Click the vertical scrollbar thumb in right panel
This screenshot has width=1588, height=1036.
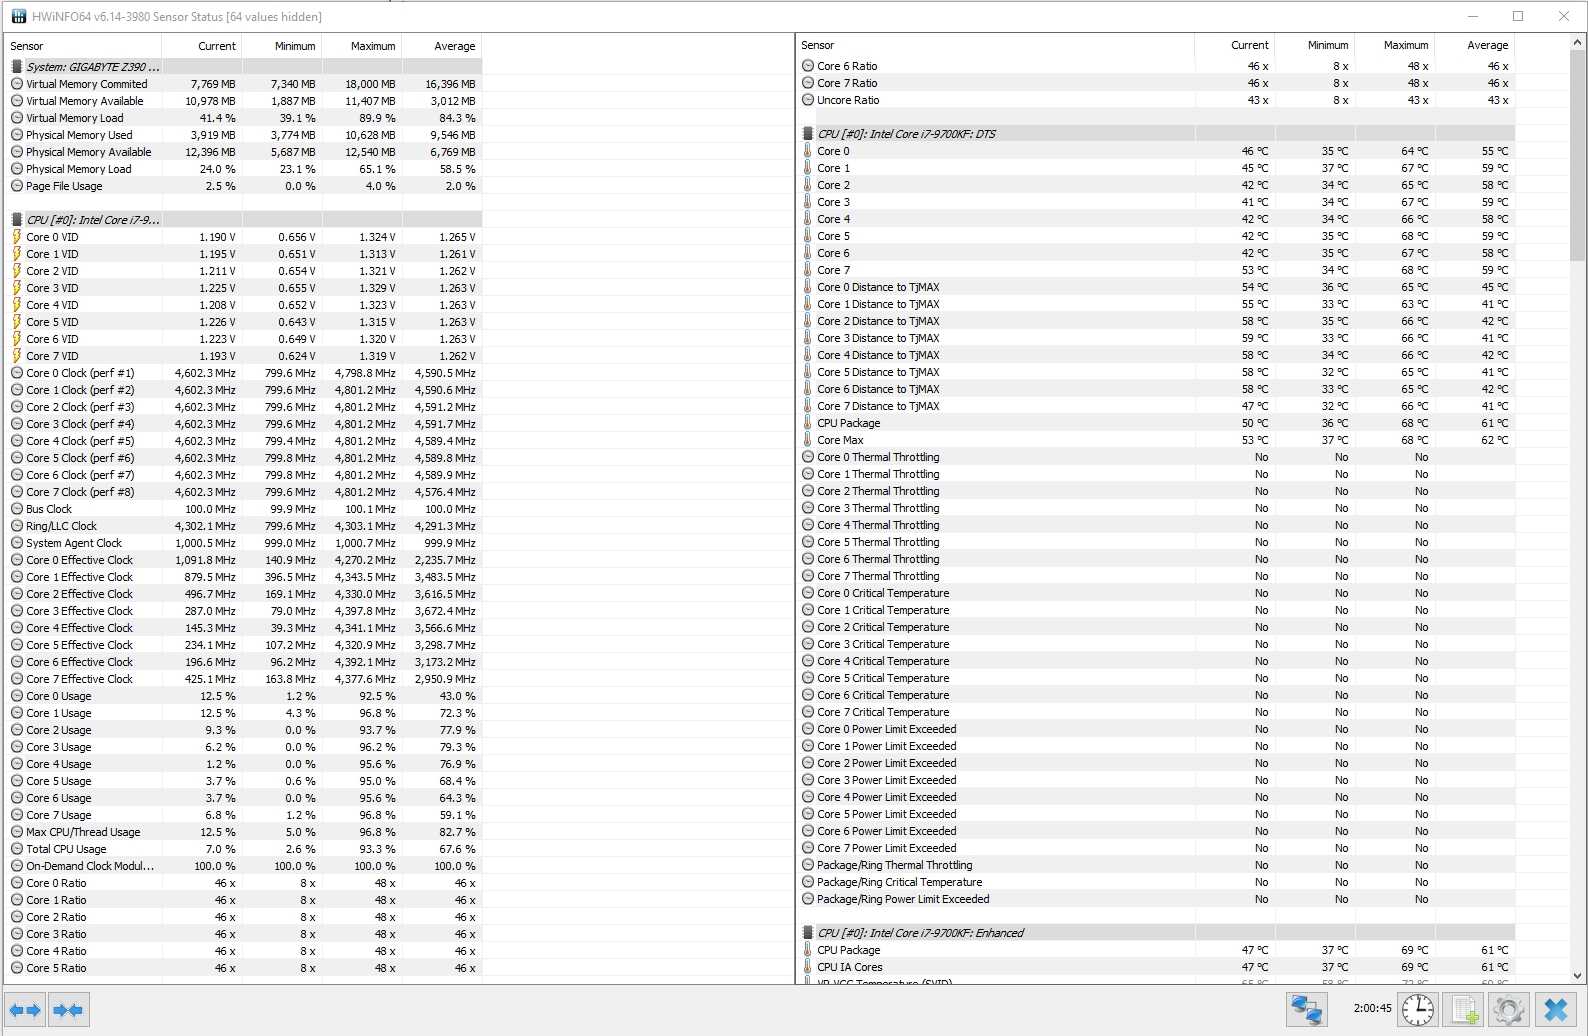pos(1578,156)
